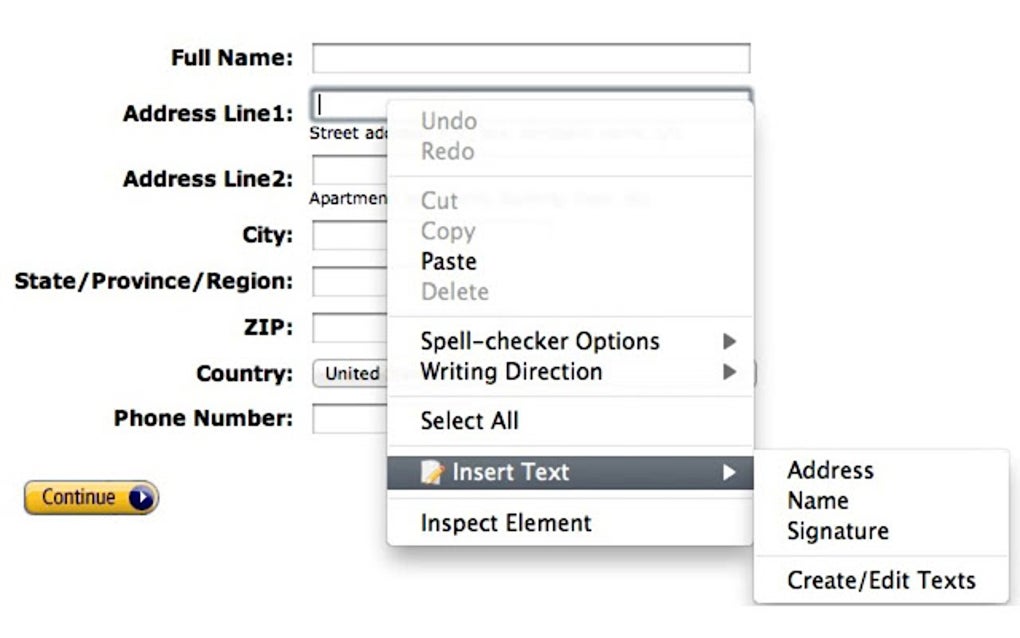This screenshot has height=638, width=1020.
Task: Select Name from the insert submenu
Action: (820, 500)
